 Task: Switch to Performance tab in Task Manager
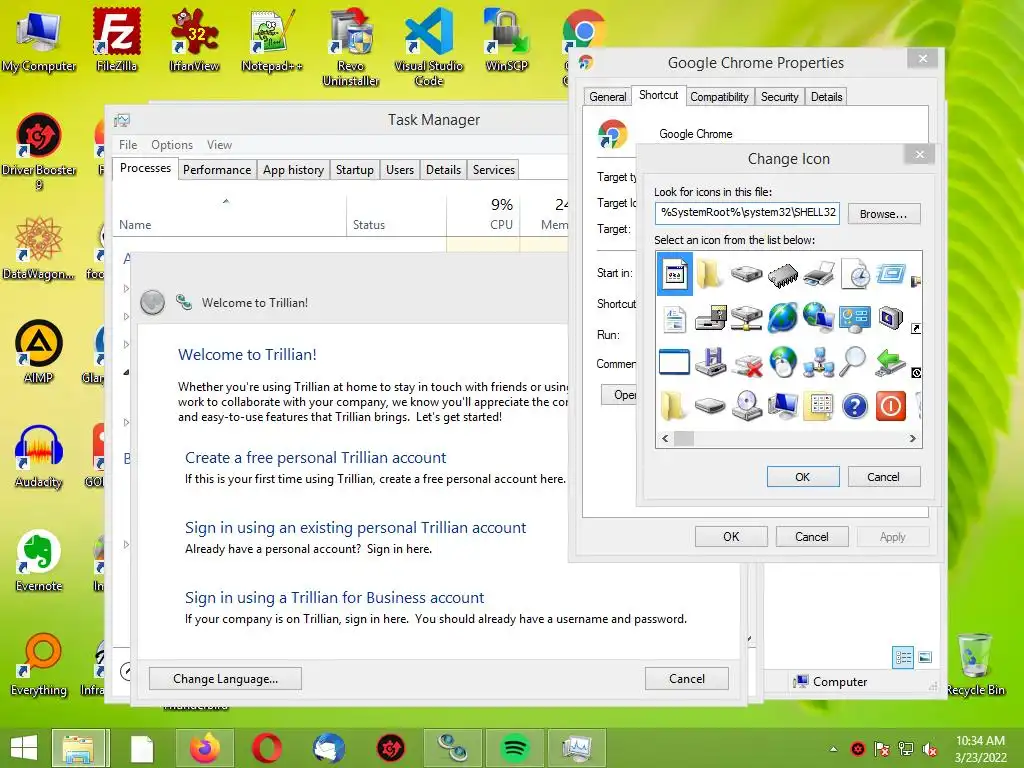tap(217, 170)
